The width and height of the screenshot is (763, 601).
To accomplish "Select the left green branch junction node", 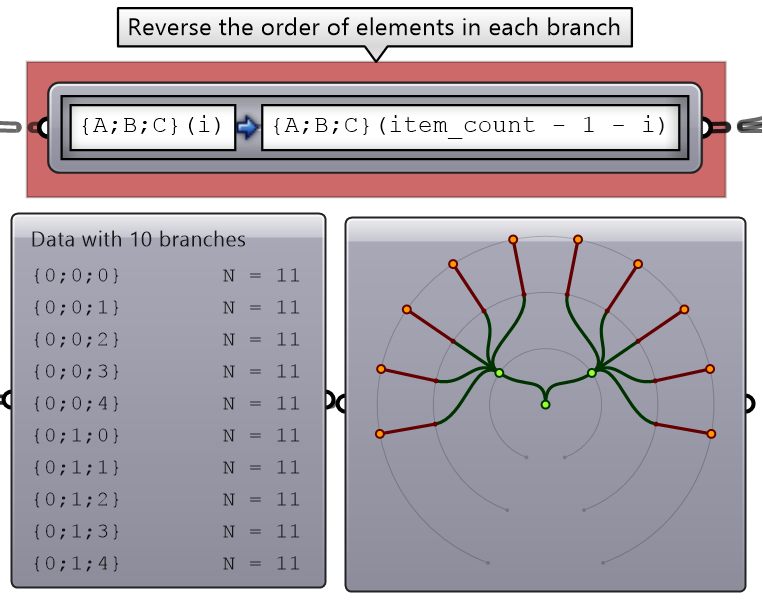I will pyautogui.click(x=499, y=373).
